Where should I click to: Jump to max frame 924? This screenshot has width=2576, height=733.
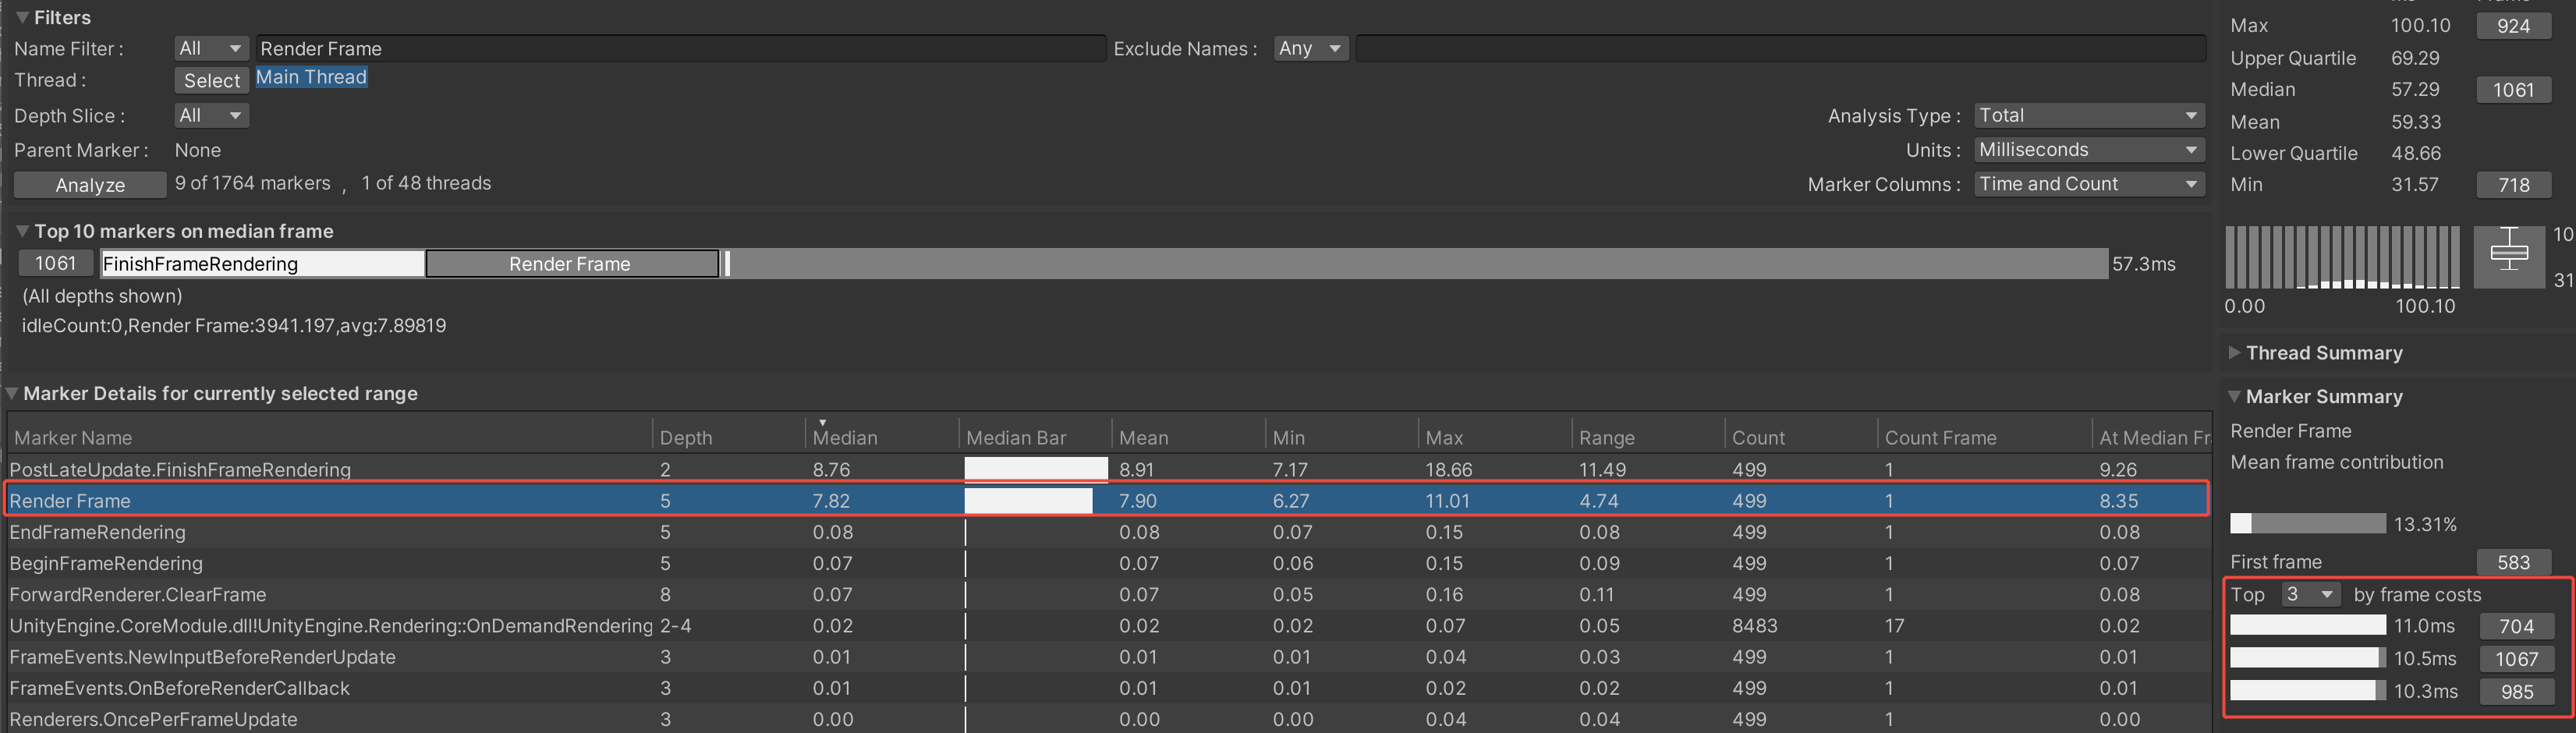pyautogui.click(x=2512, y=26)
